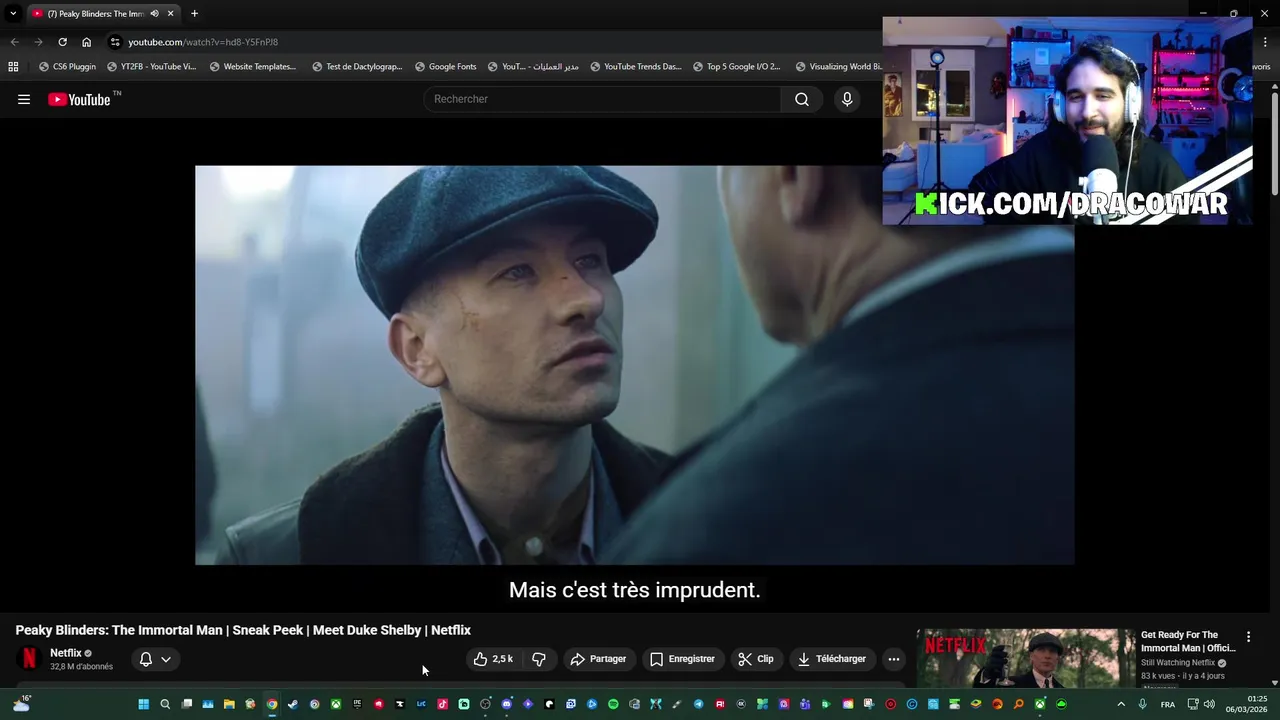1280x720 pixels.
Task: Open the YouTube hamburger guide menu
Action: [x=24, y=99]
